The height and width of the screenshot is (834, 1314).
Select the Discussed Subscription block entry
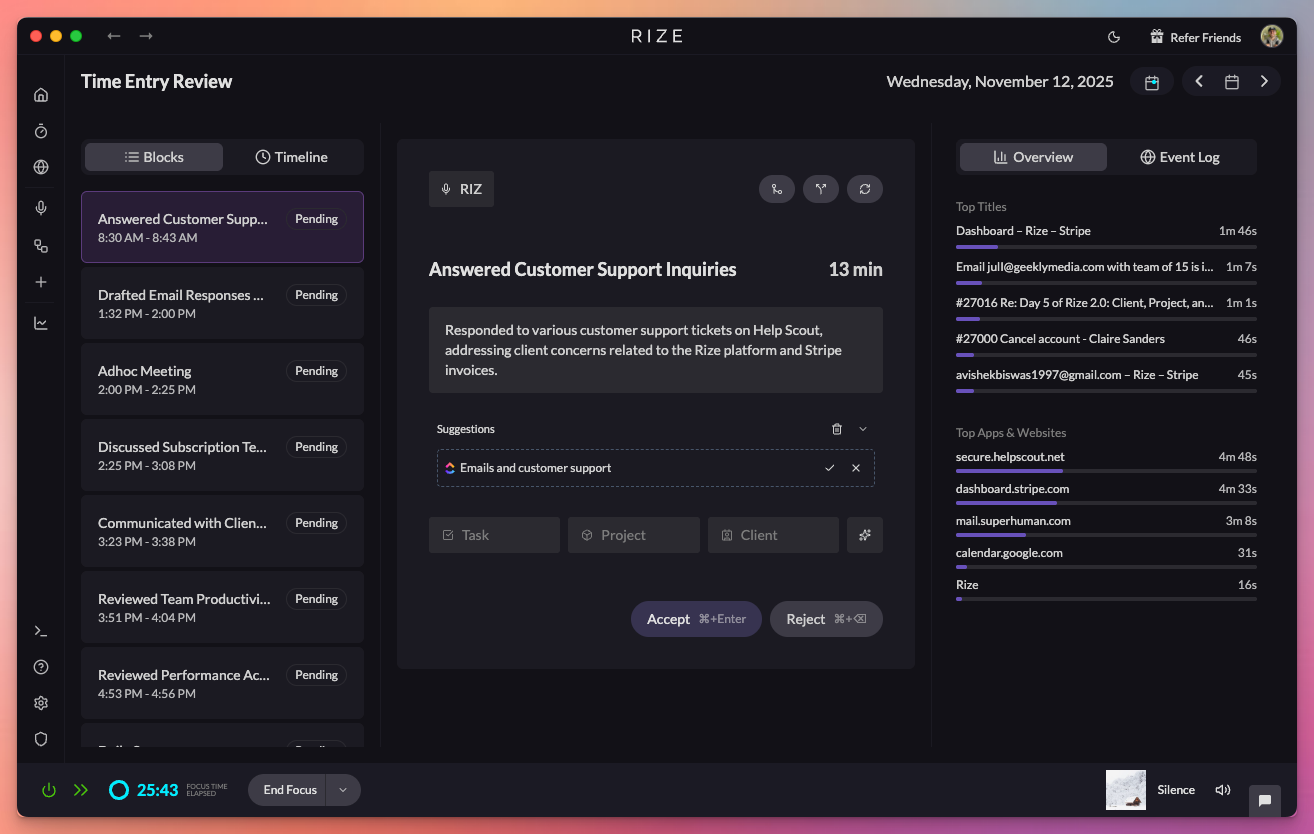tap(222, 455)
